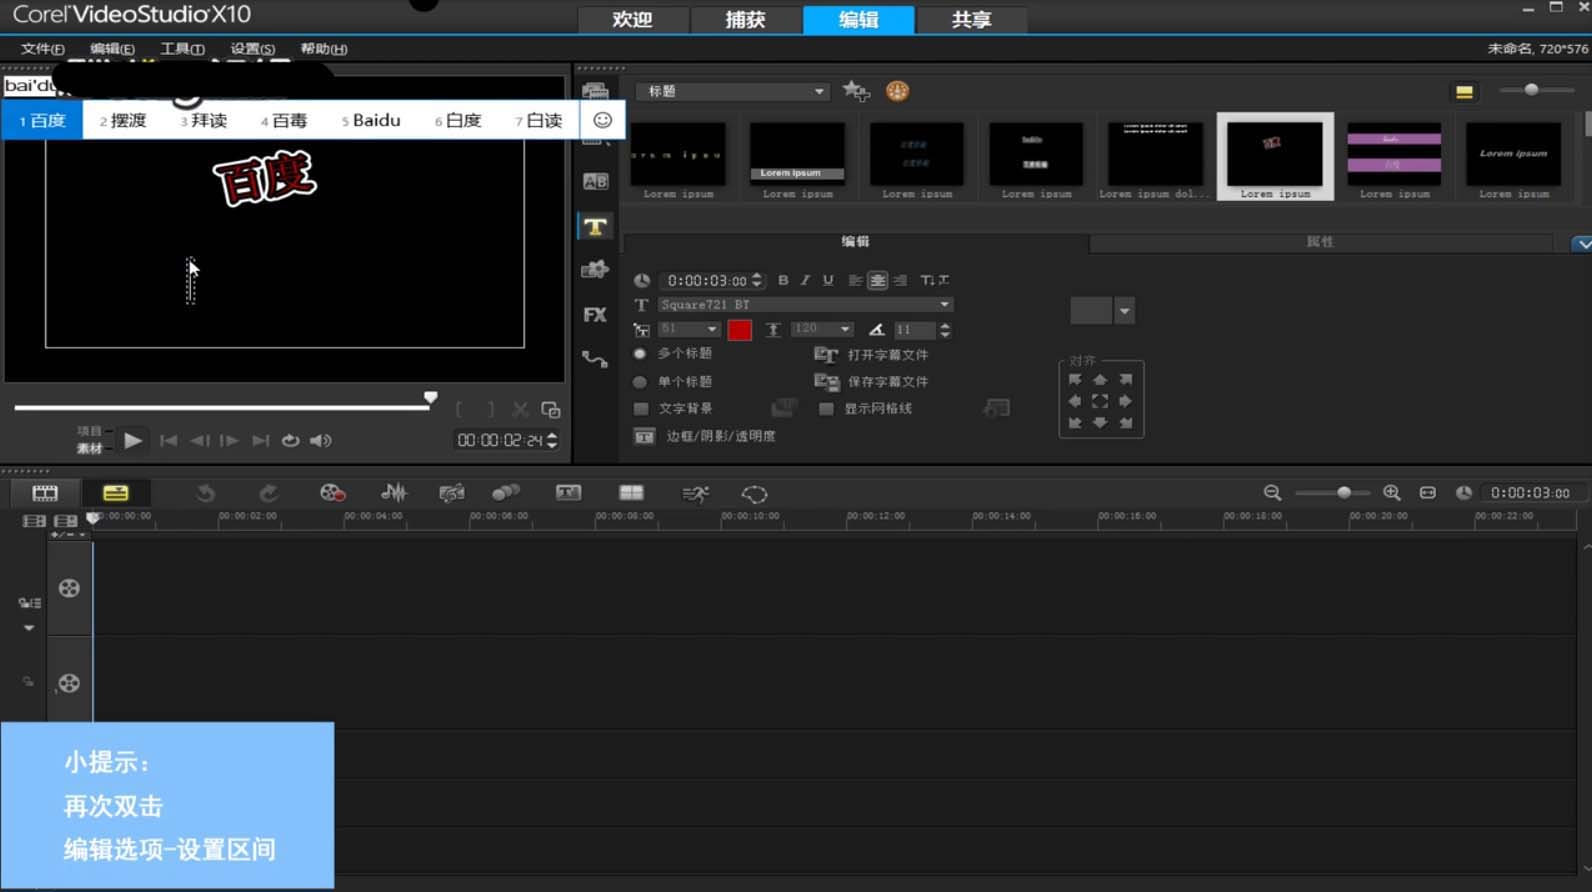The height and width of the screenshot is (892, 1592).
Task: Select the Single title radio button
Action: 640,382
